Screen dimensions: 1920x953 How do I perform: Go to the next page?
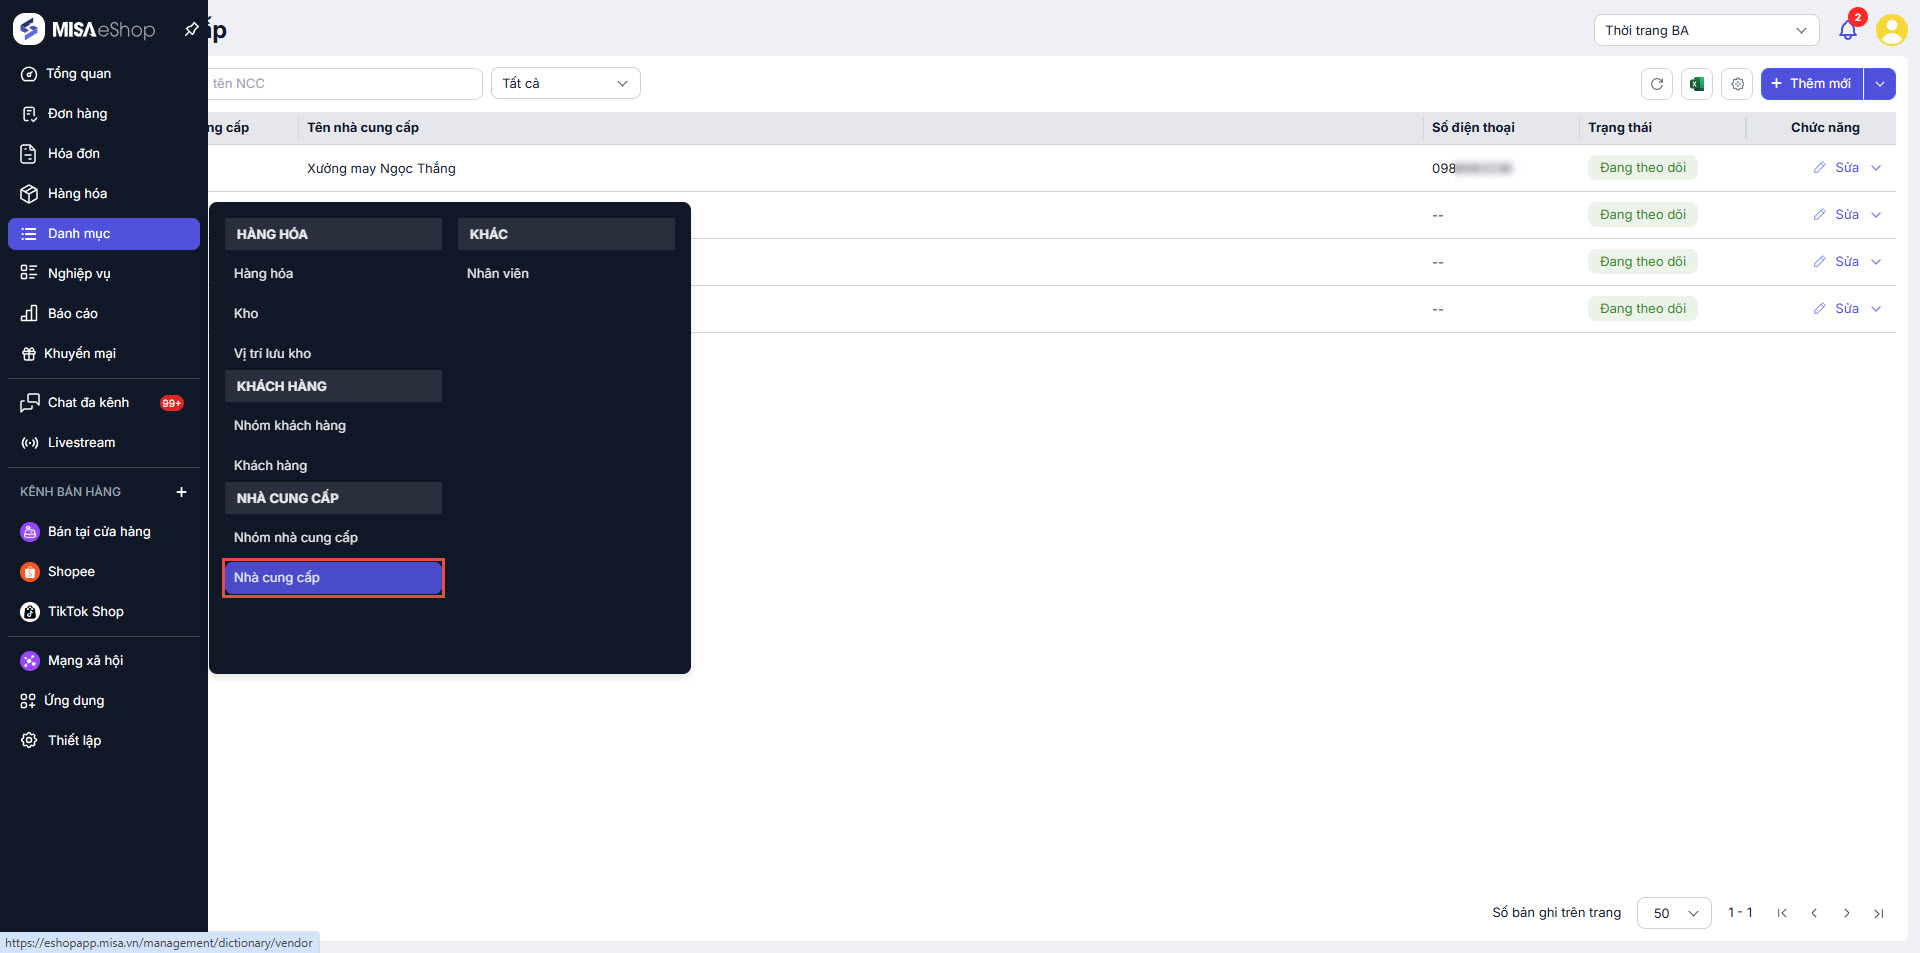[1847, 913]
